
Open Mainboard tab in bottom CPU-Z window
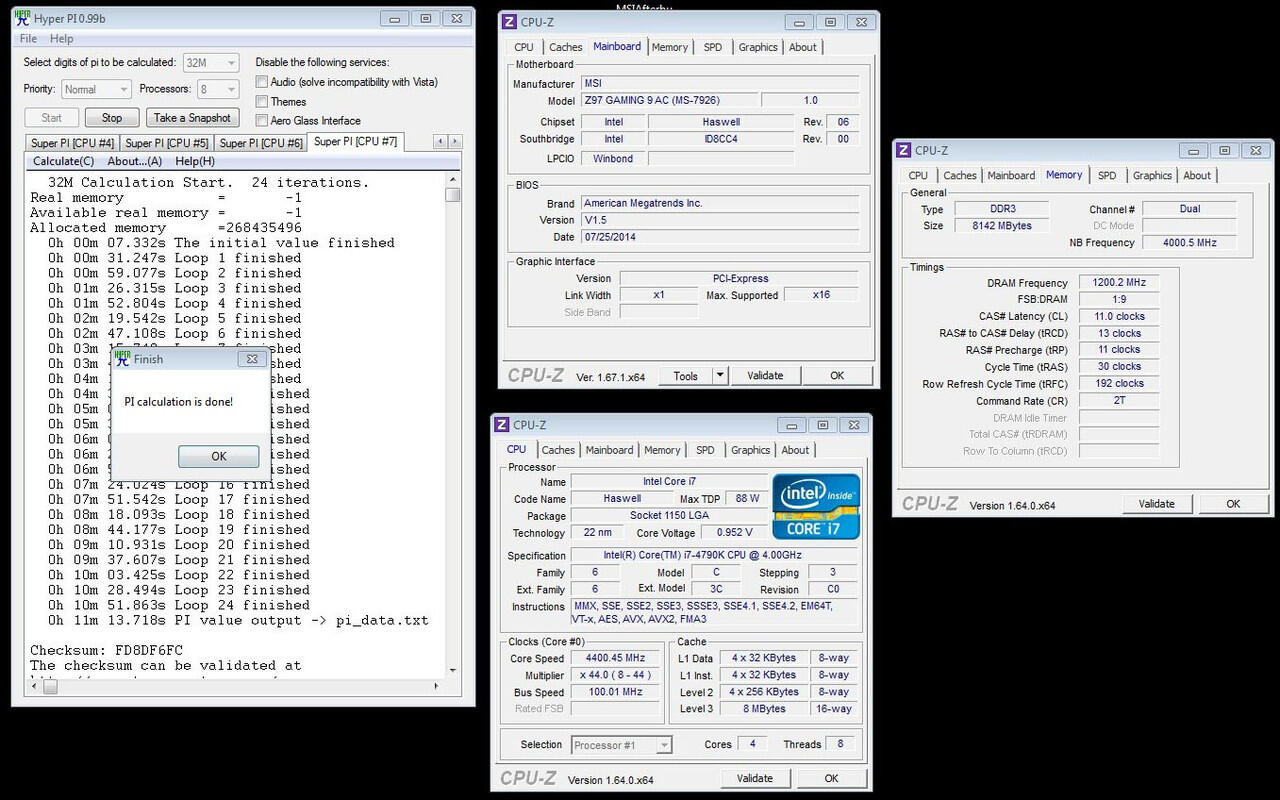click(x=610, y=450)
